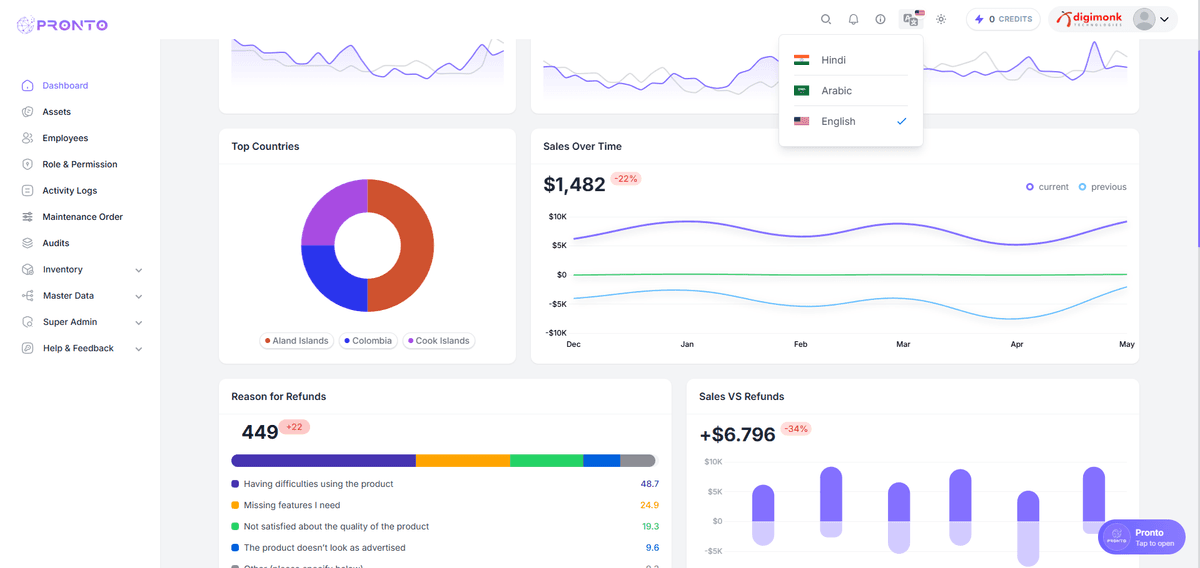Open the notifications bell

853,19
